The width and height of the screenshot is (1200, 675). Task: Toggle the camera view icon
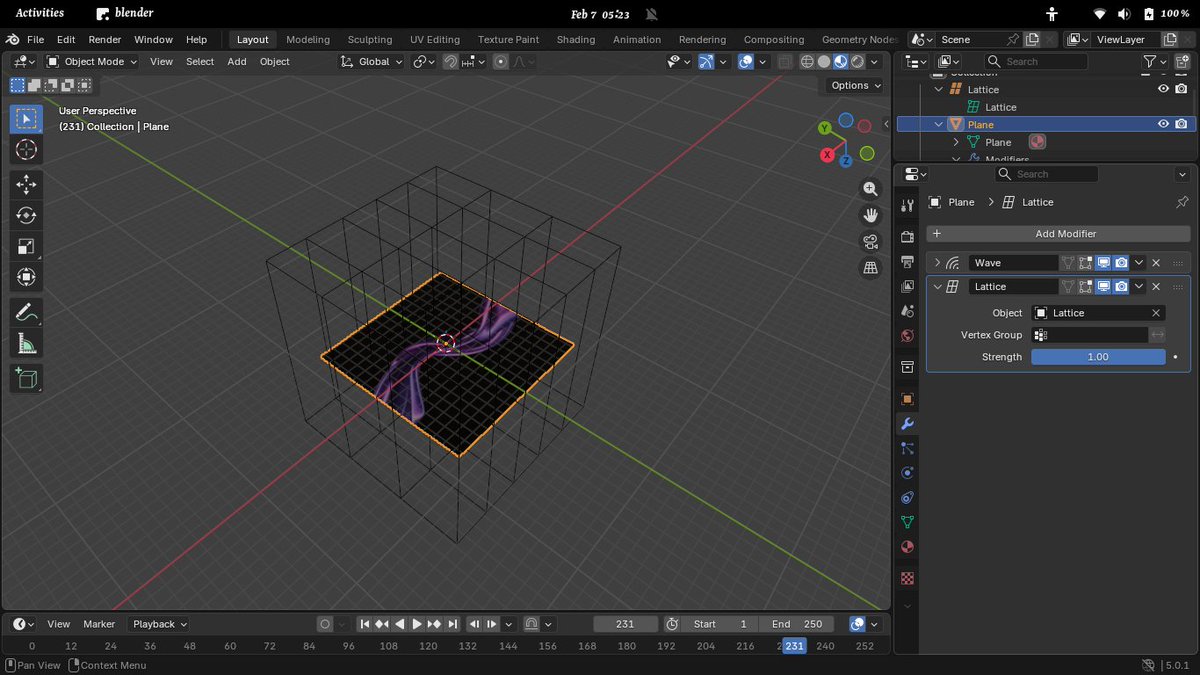coord(871,241)
